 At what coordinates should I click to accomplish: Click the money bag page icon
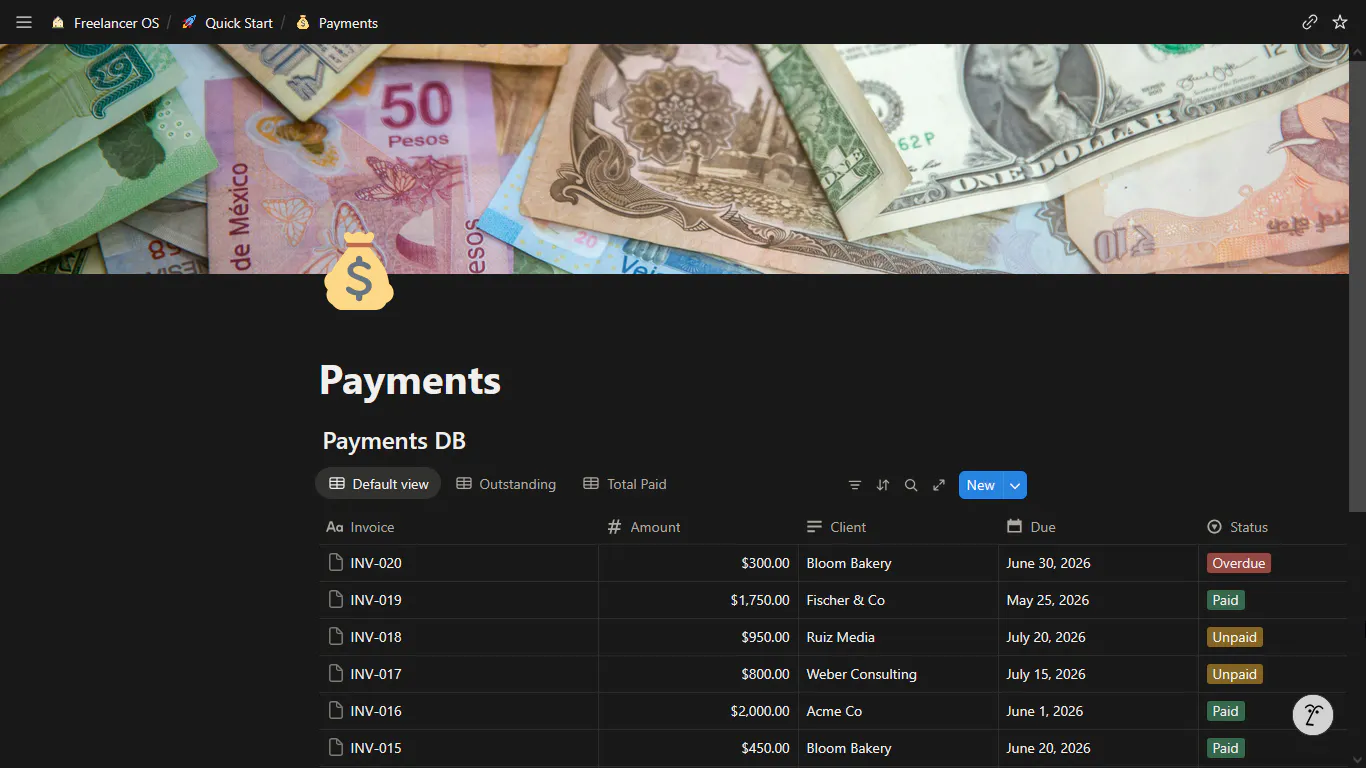point(359,271)
